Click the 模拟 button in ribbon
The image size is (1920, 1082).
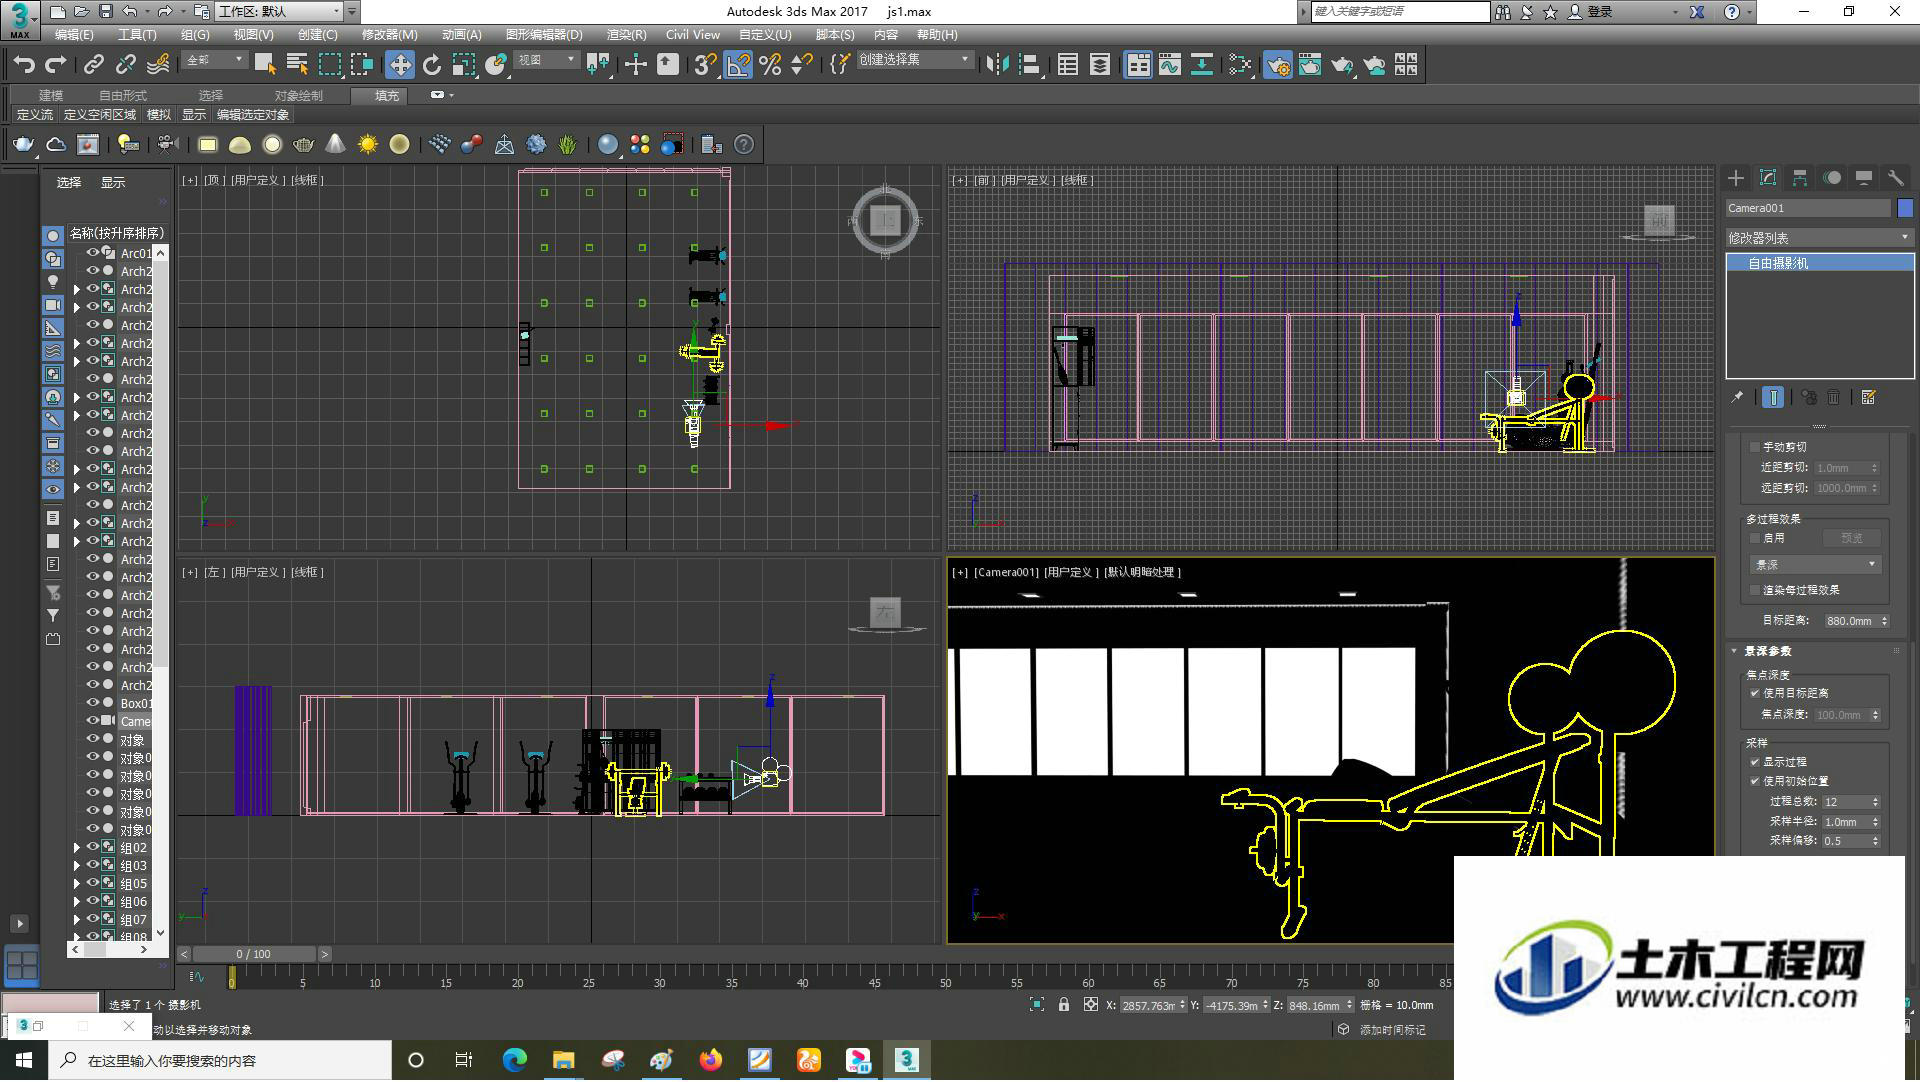159,115
